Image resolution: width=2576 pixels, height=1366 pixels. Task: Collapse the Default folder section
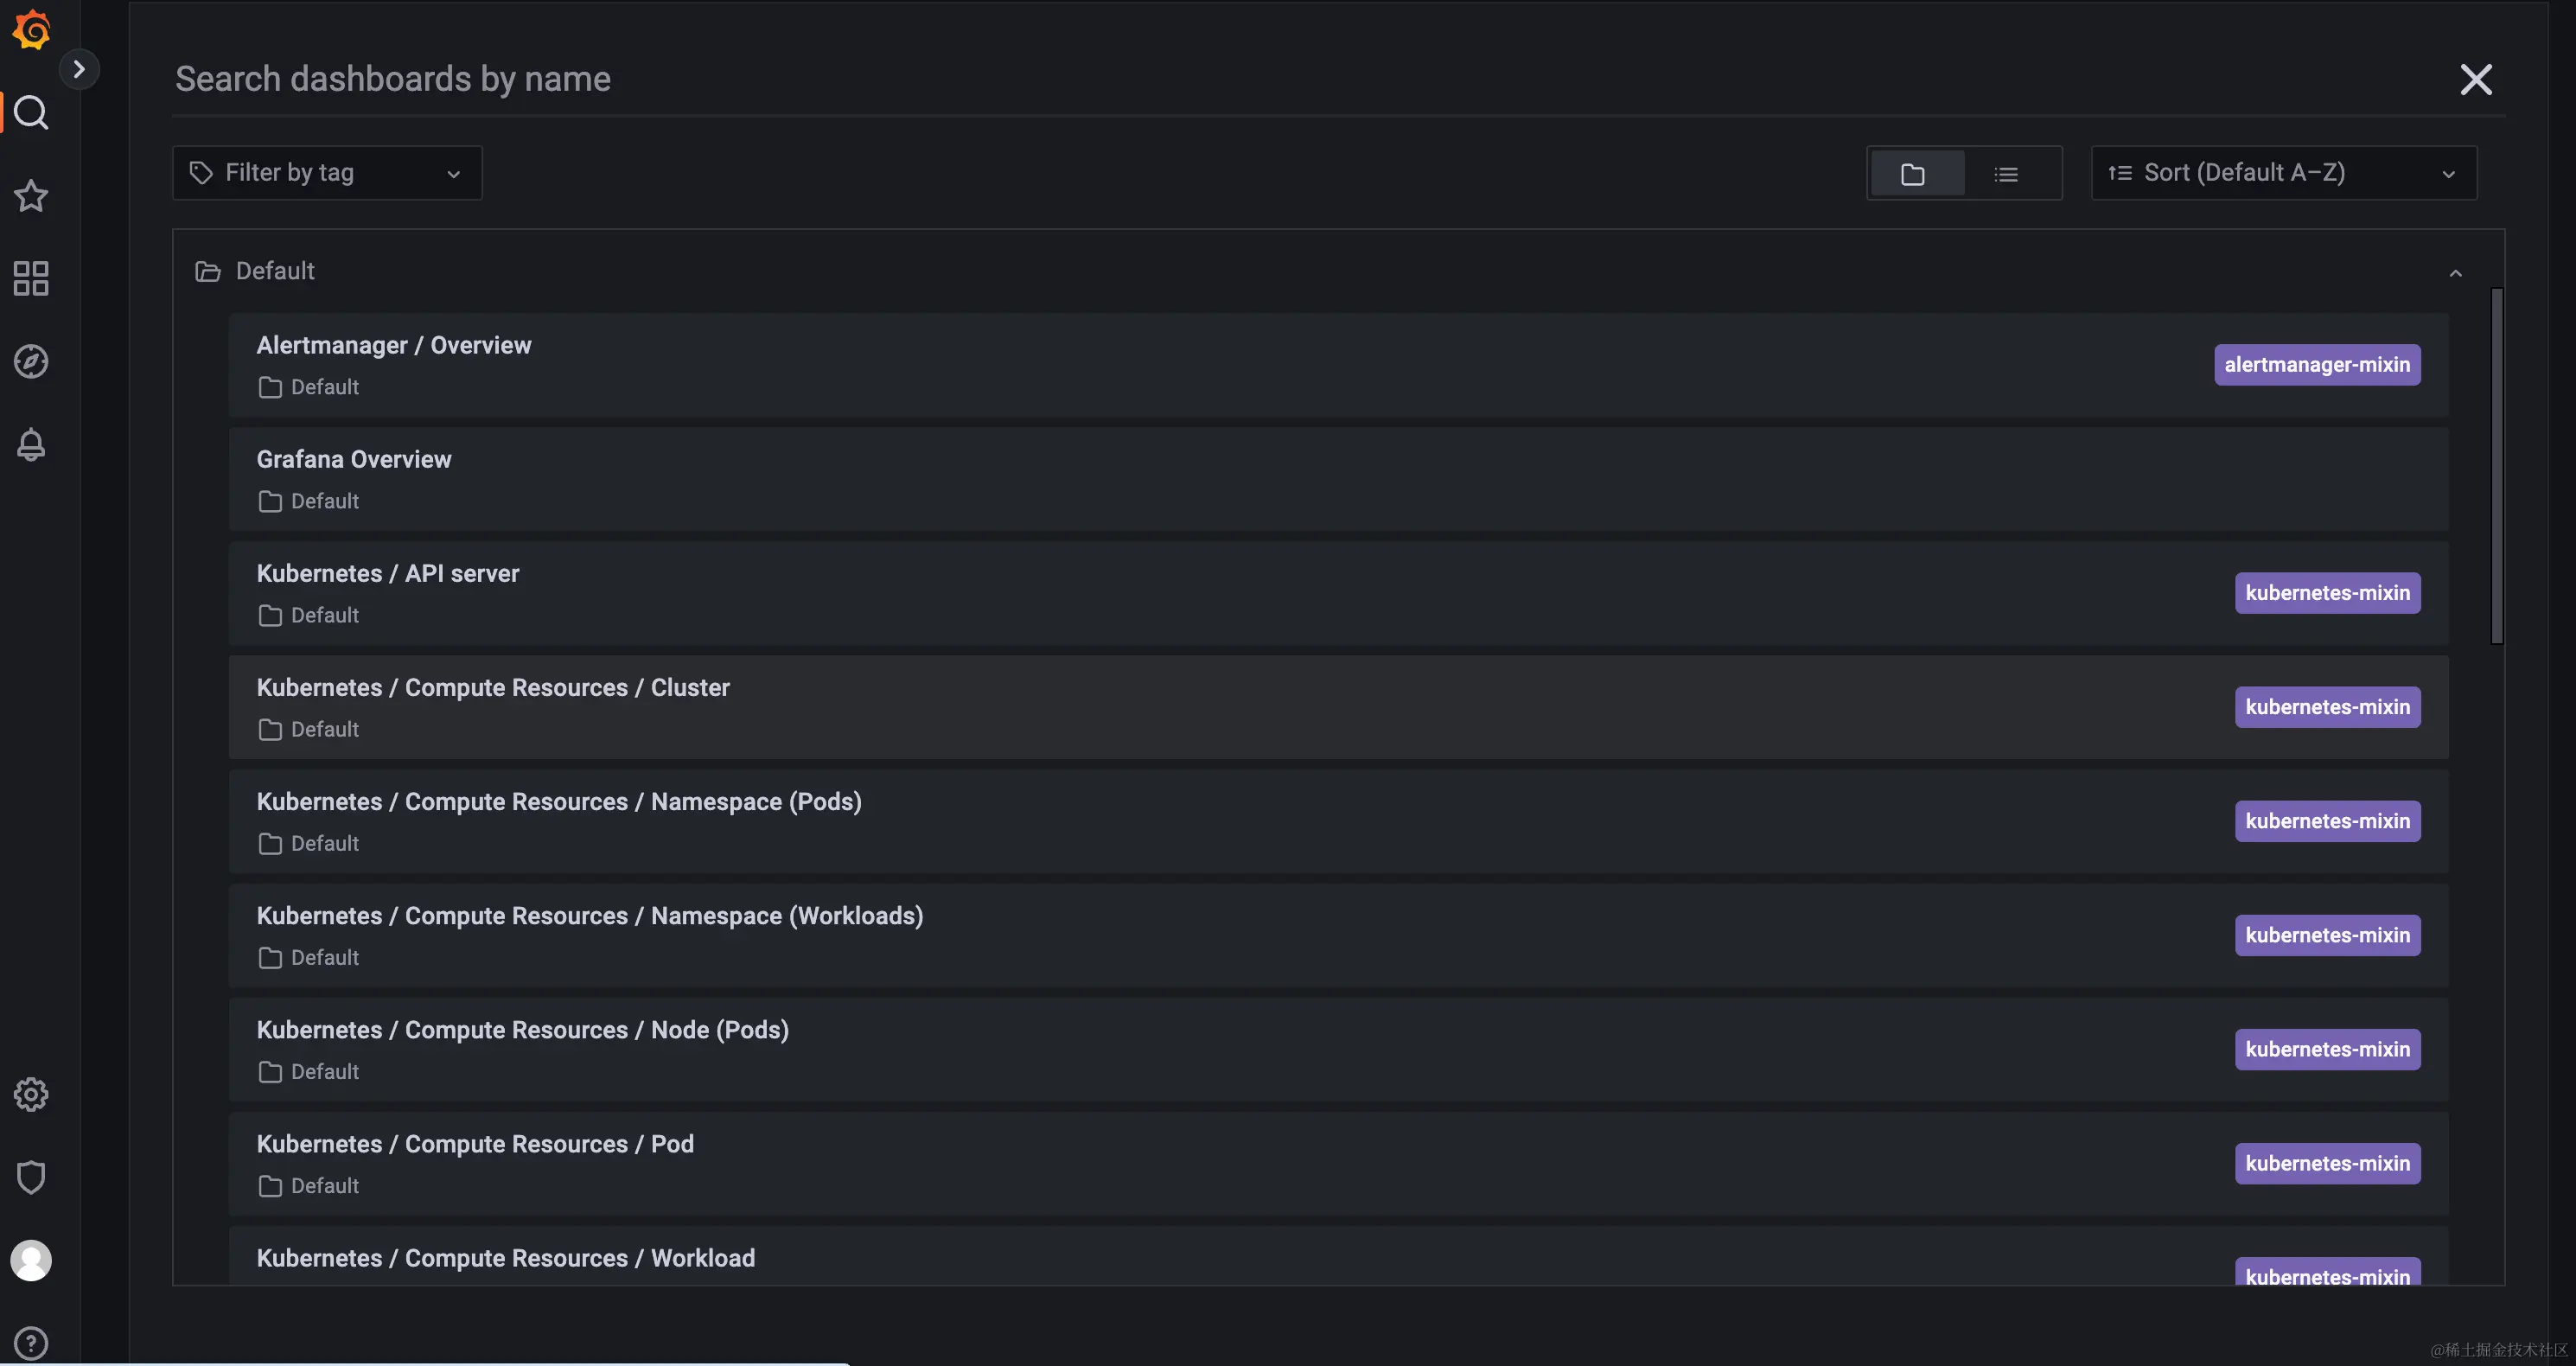pos(2455,272)
